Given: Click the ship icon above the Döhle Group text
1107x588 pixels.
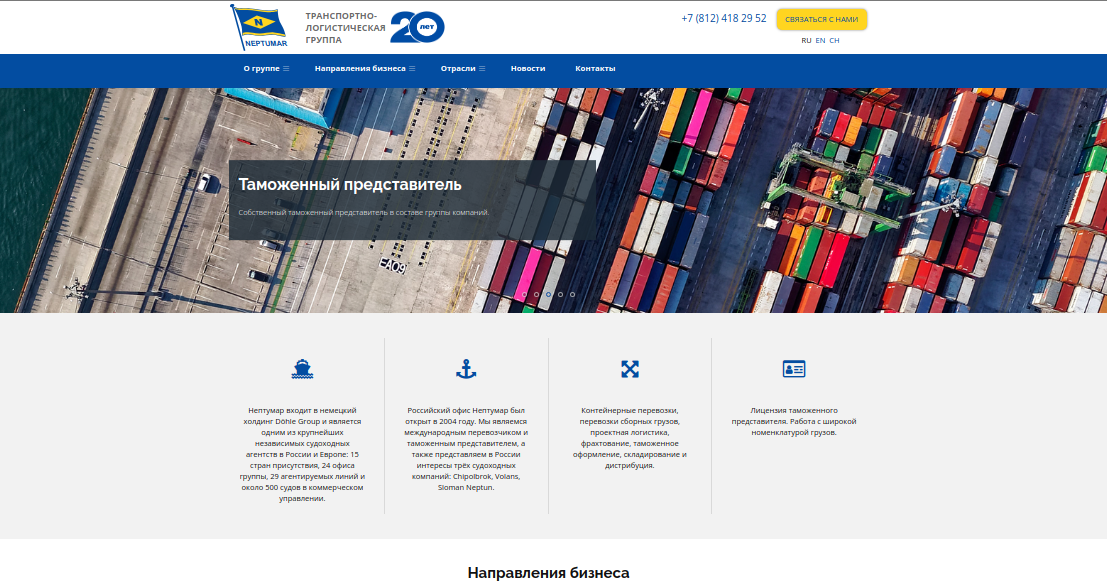Looking at the screenshot, I should coord(302,368).
